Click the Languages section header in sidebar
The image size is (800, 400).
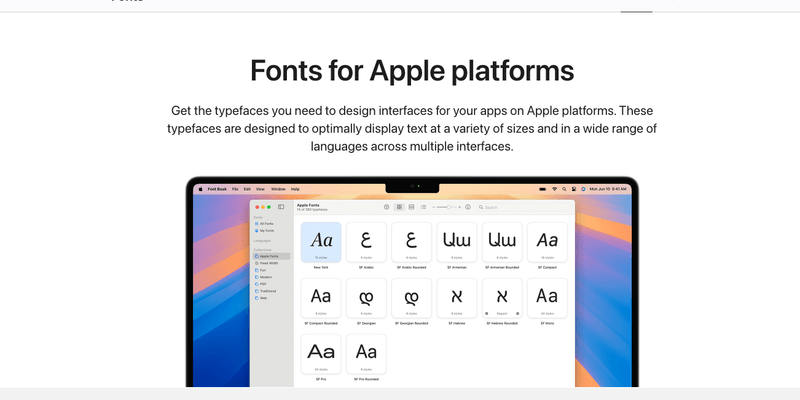click(x=263, y=240)
